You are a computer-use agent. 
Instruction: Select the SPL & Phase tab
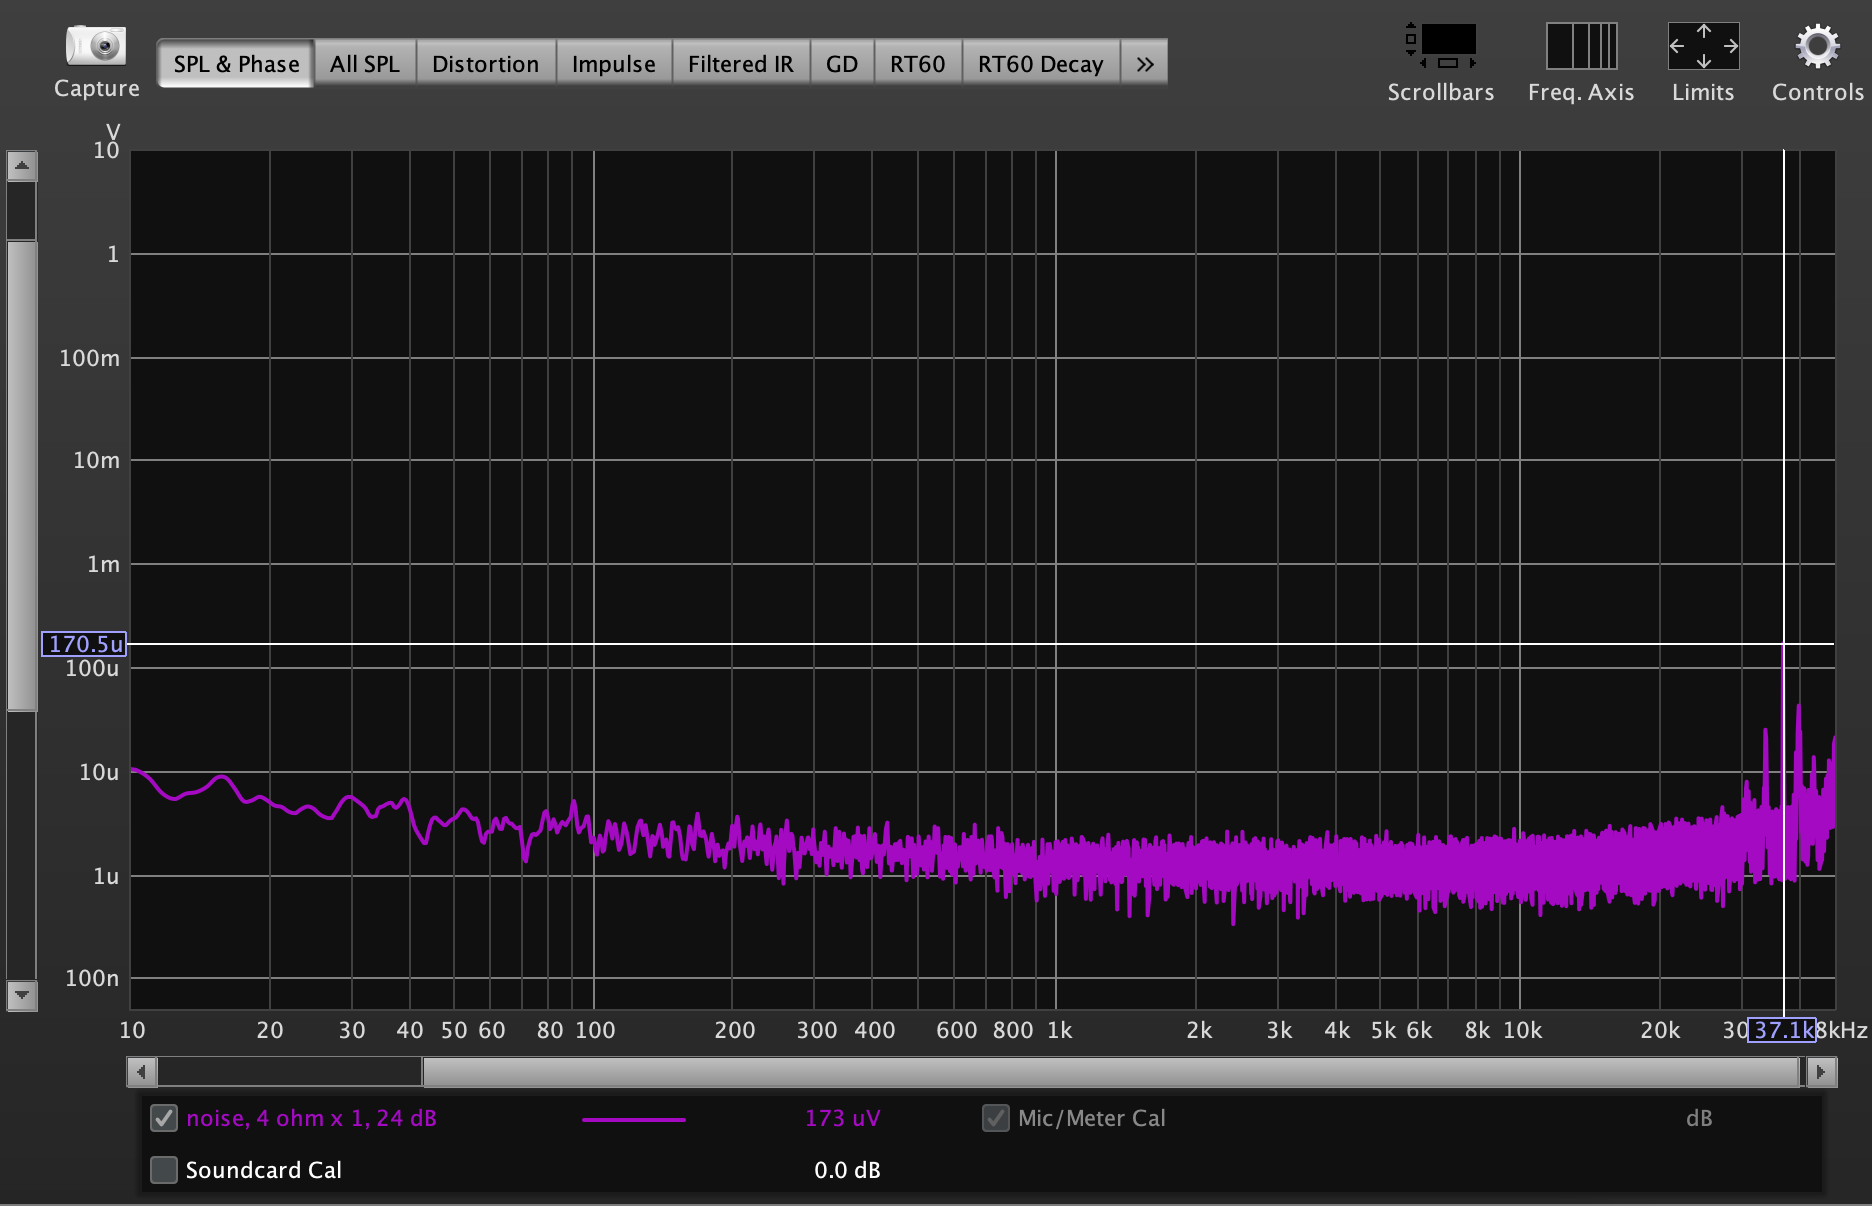click(x=236, y=64)
